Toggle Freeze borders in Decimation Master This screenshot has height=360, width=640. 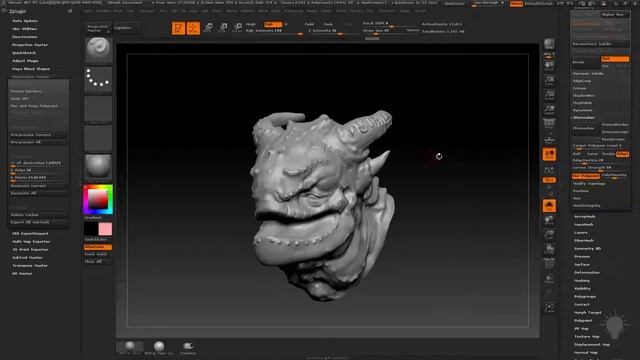click(38, 91)
